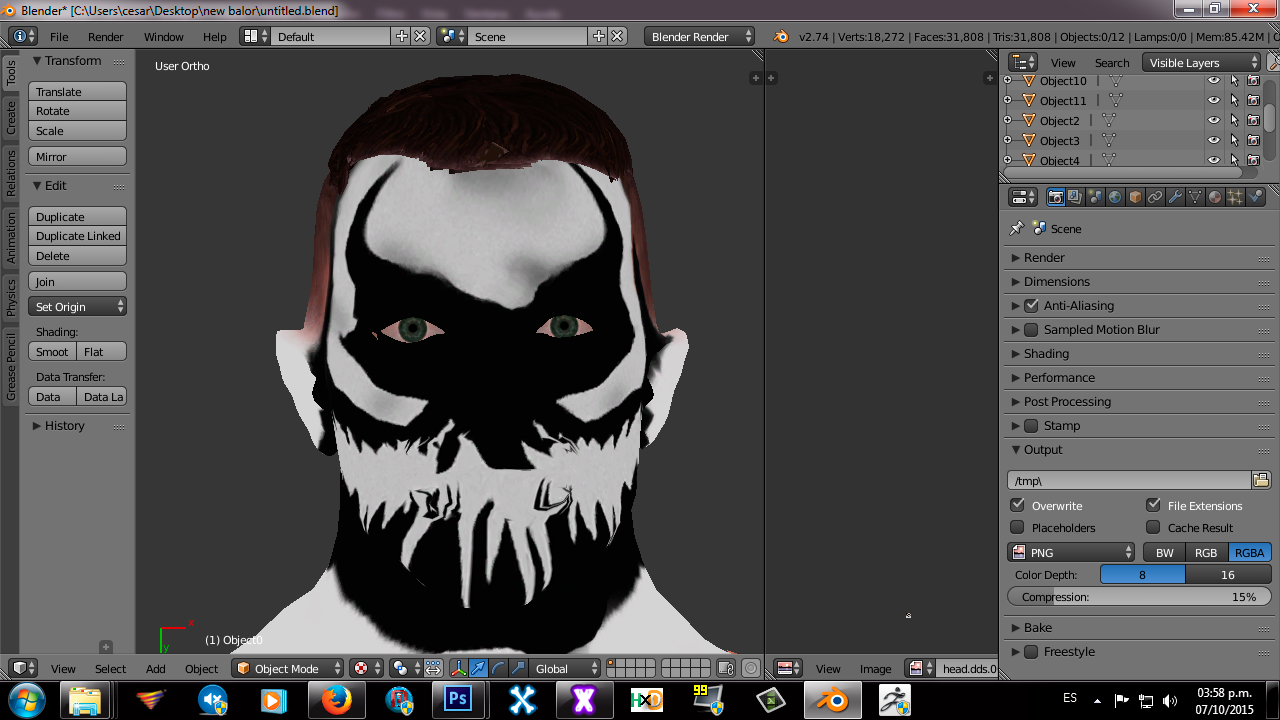Open Firefox from the taskbar
This screenshot has width=1280, height=720.
tap(336, 700)
